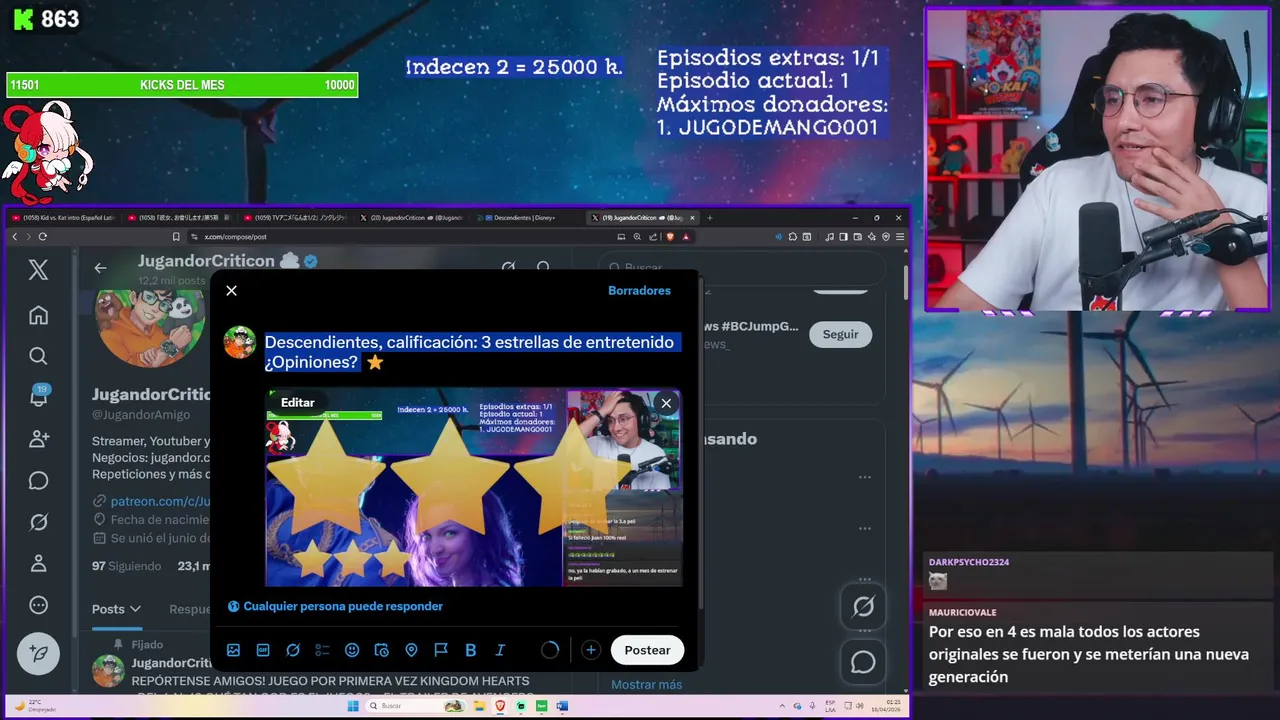The width and height of the screenshot is (1280, 720).
Task: Open Borradores drafts link
Action: pyautogui.click(x=639, y=290)
